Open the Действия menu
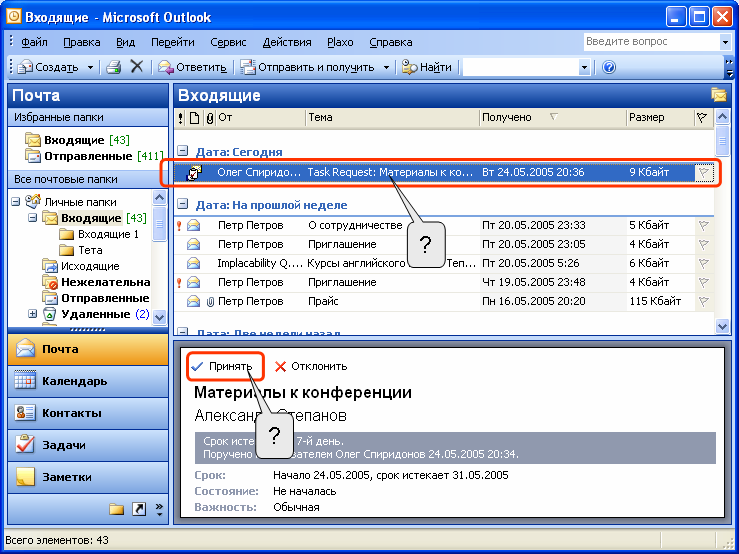The height and width of the screenshot is (554, 739). [x=287, y=42]
